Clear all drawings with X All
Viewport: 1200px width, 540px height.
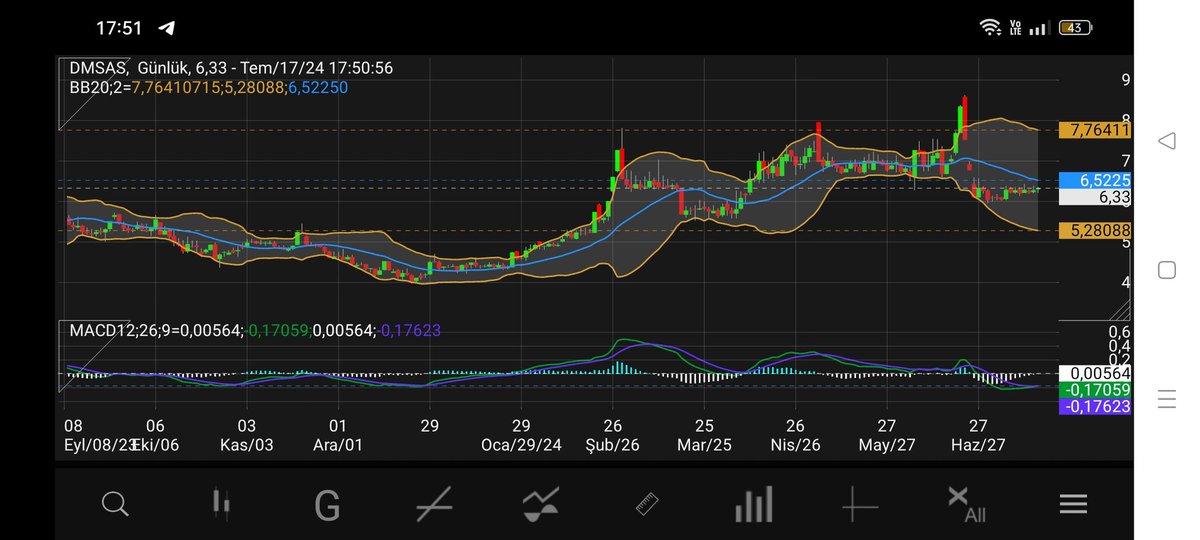point(966,505)
